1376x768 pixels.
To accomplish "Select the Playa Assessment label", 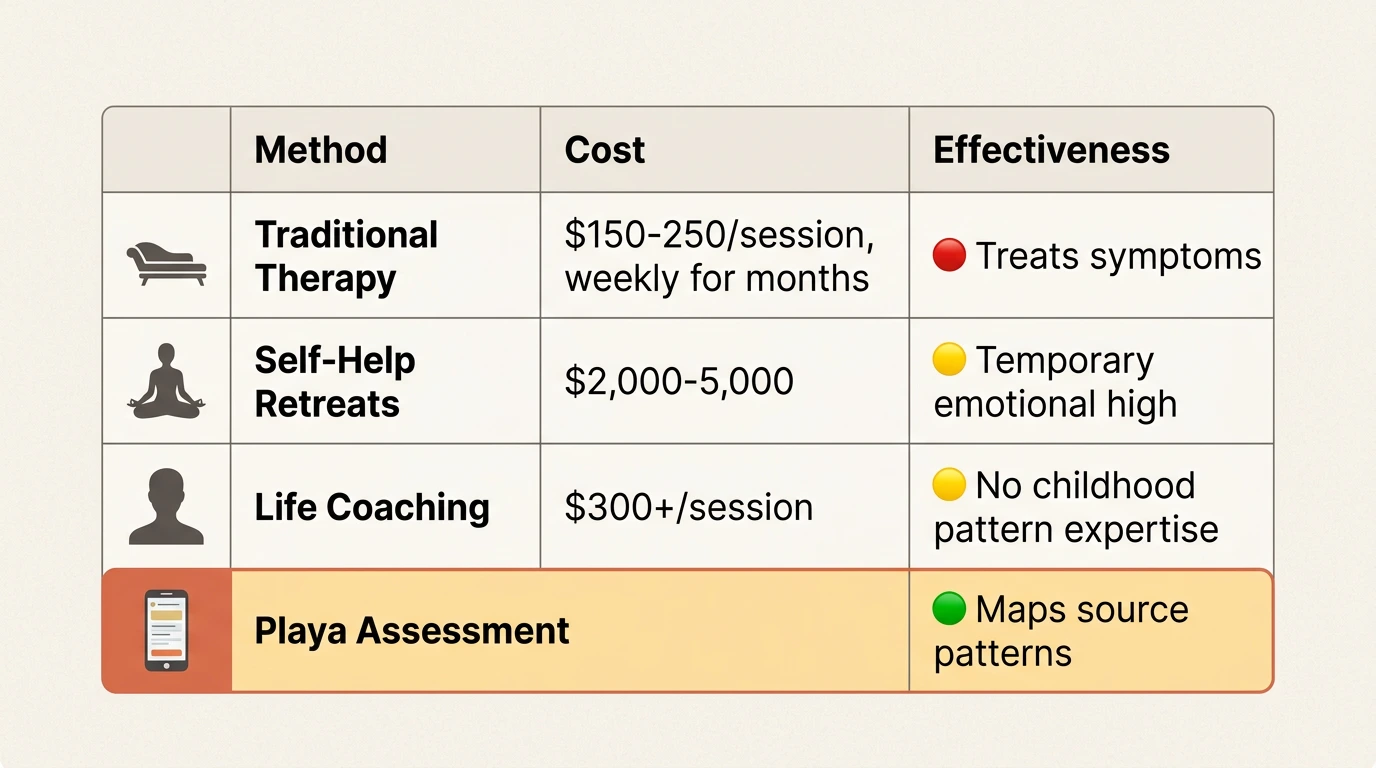I will coord(412,631).
